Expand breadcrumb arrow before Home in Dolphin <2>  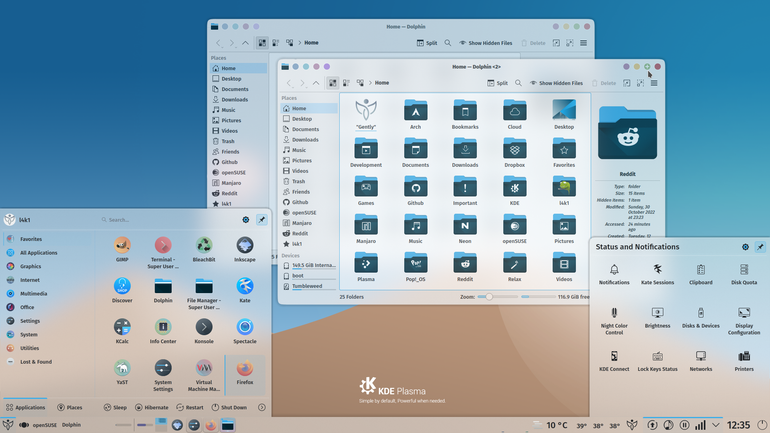tap(370, 83)
